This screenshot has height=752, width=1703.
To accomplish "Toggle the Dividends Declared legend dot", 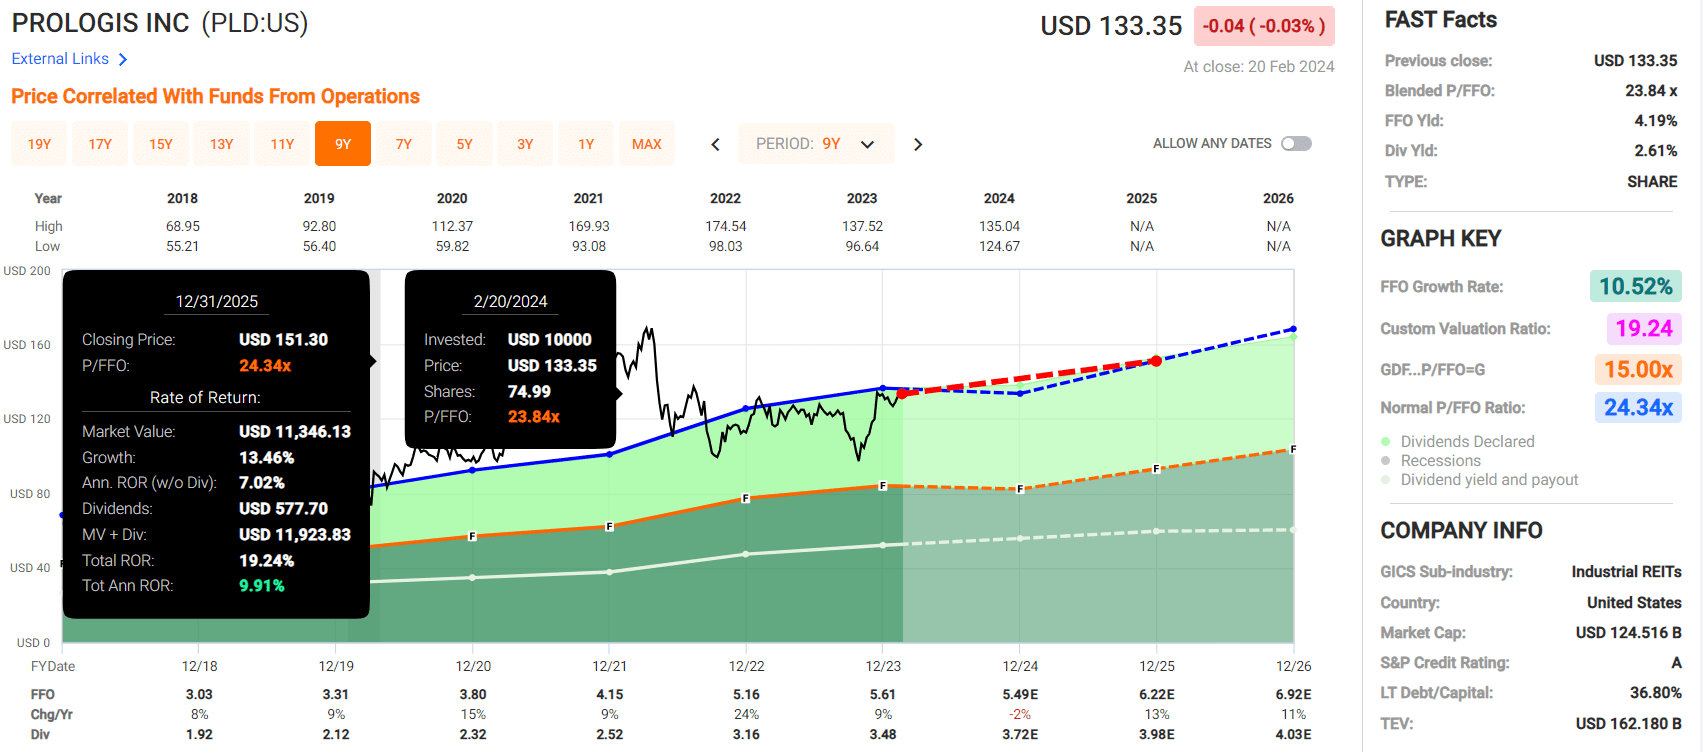I will (x=1386, y=442).
